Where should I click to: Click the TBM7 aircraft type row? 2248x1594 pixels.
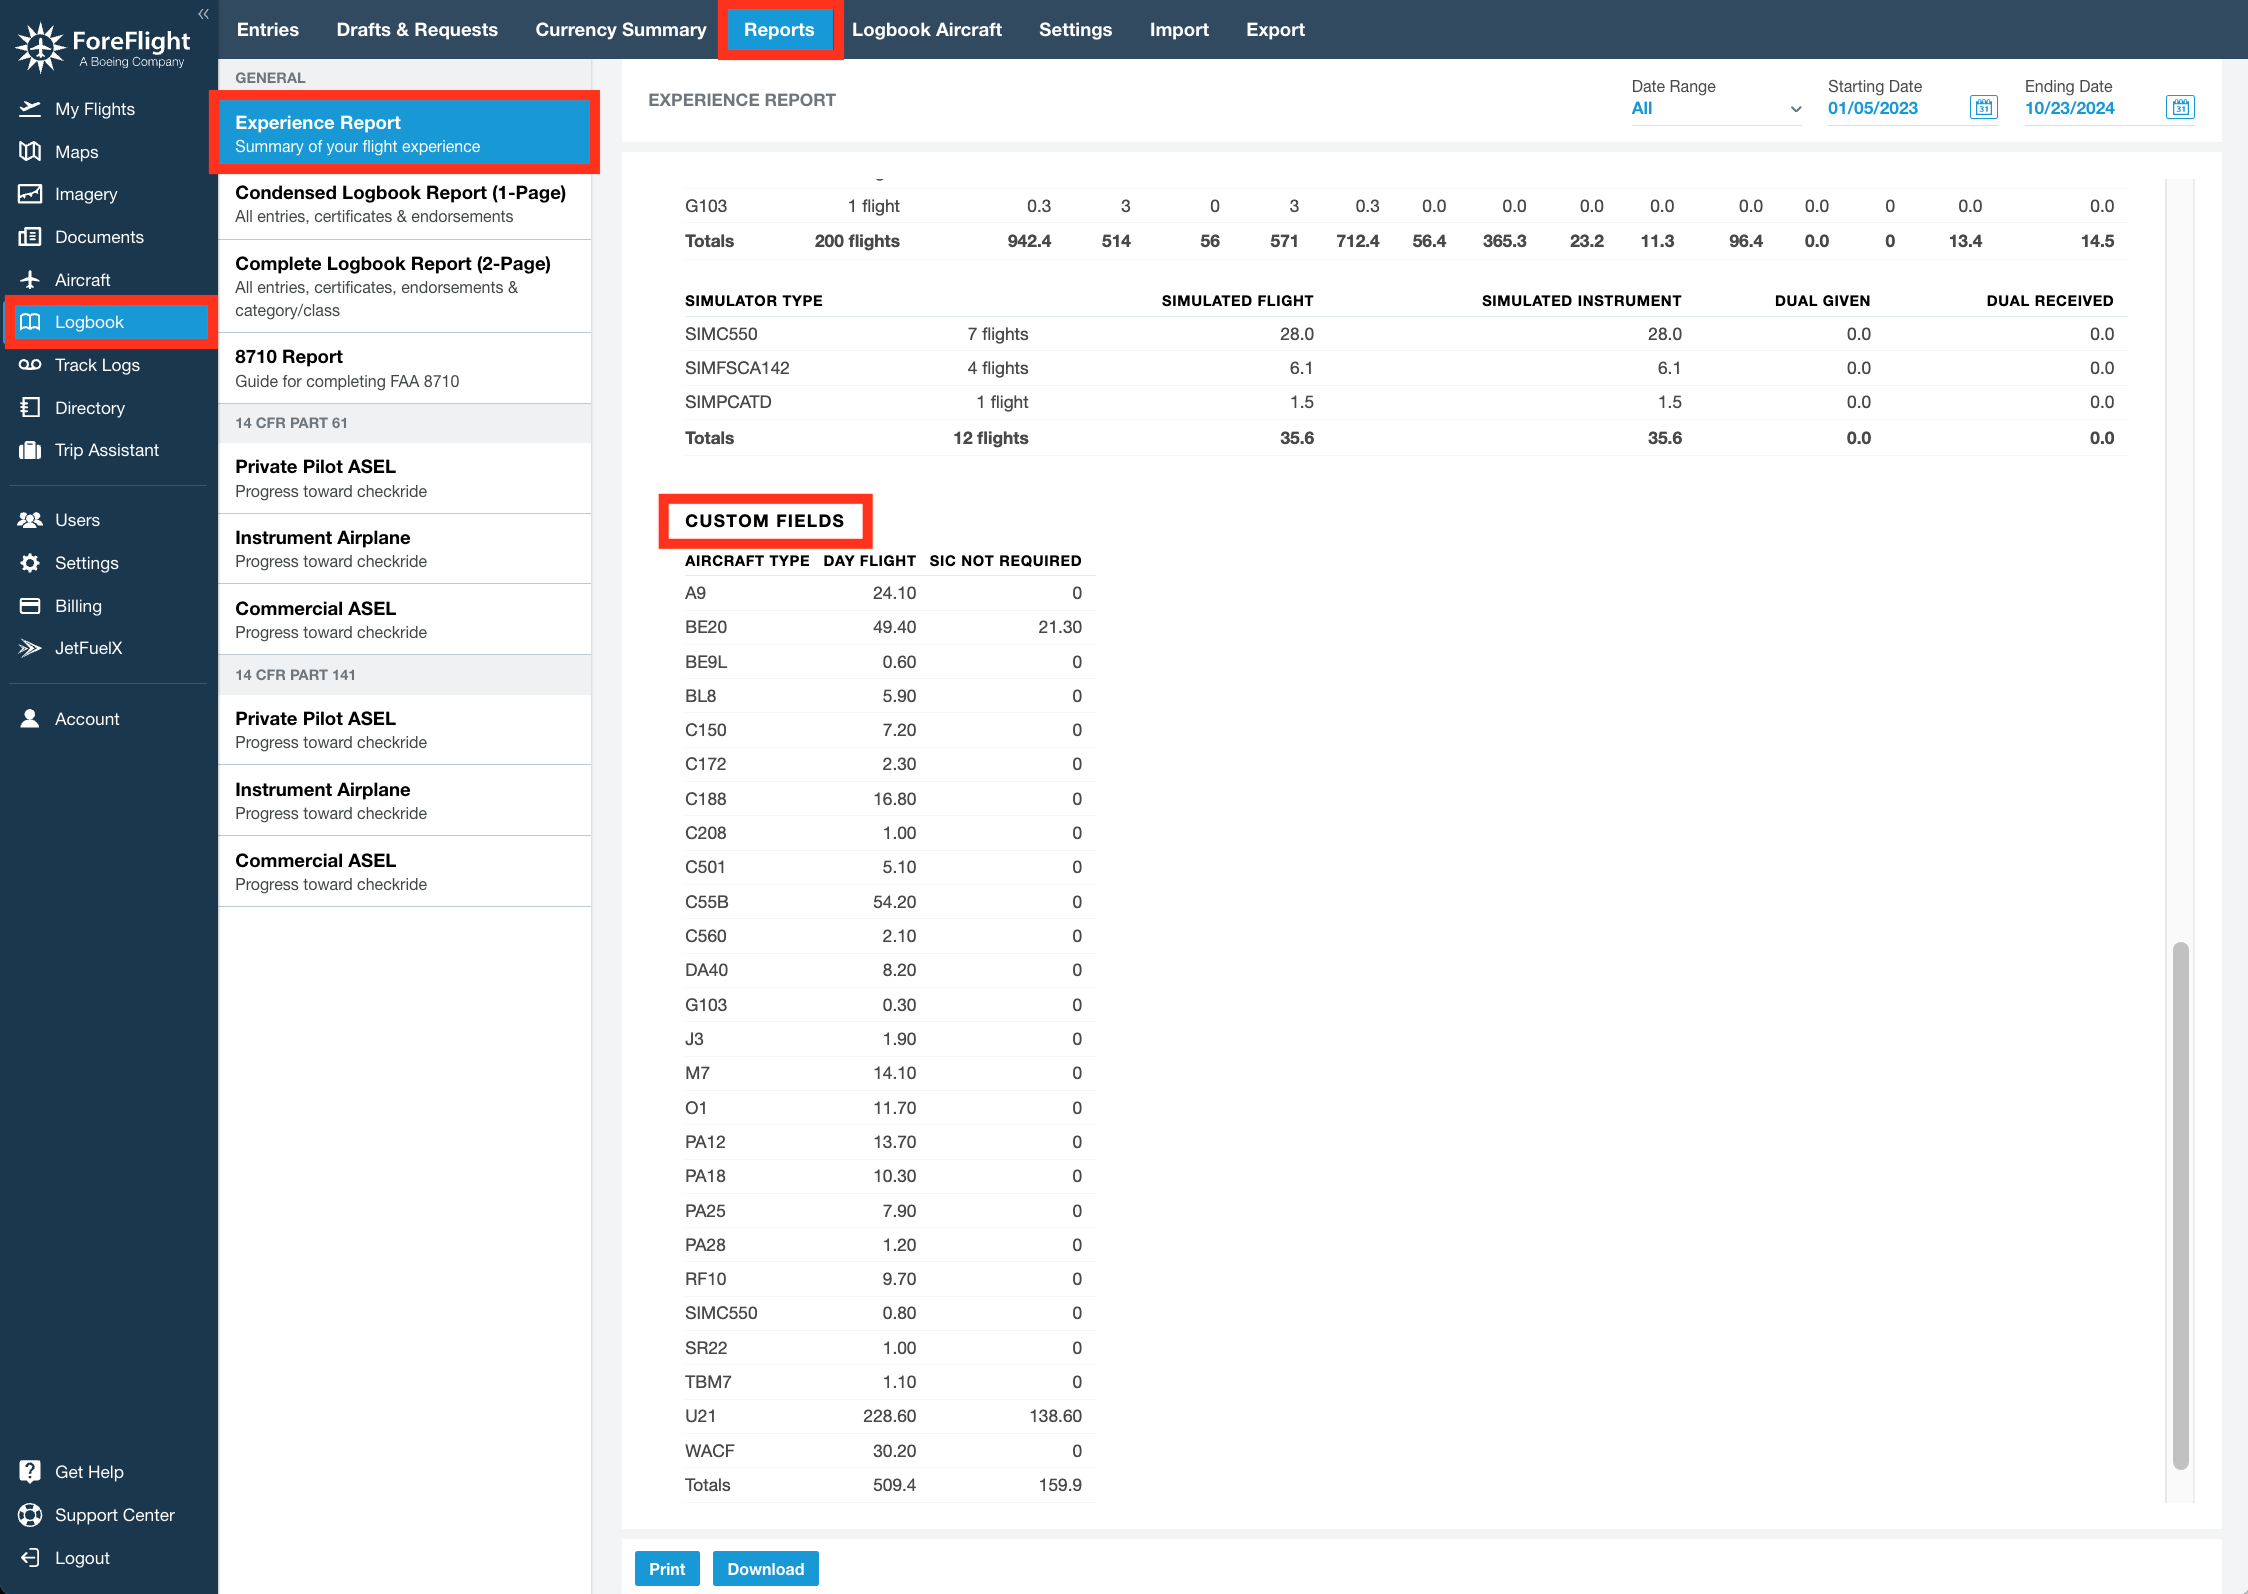[x=889, y=1382]
